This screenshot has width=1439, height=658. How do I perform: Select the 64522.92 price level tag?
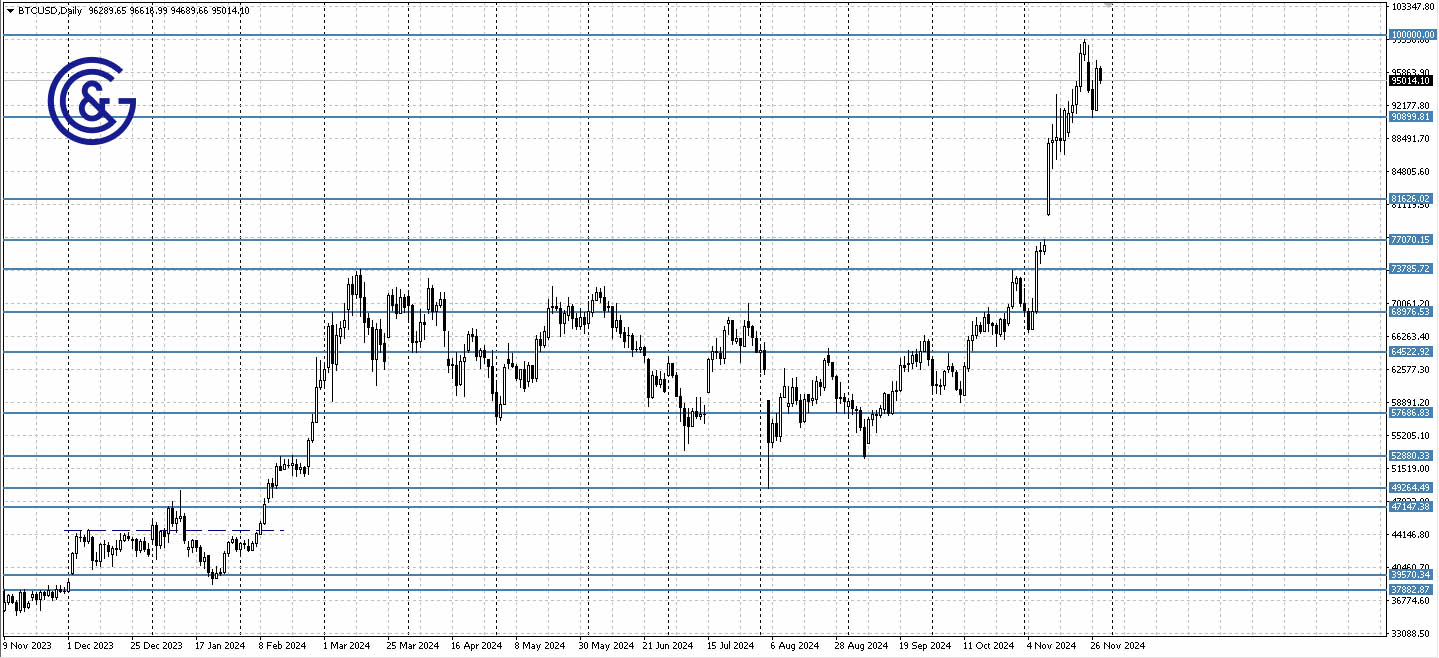click(x=1411, y=352)
